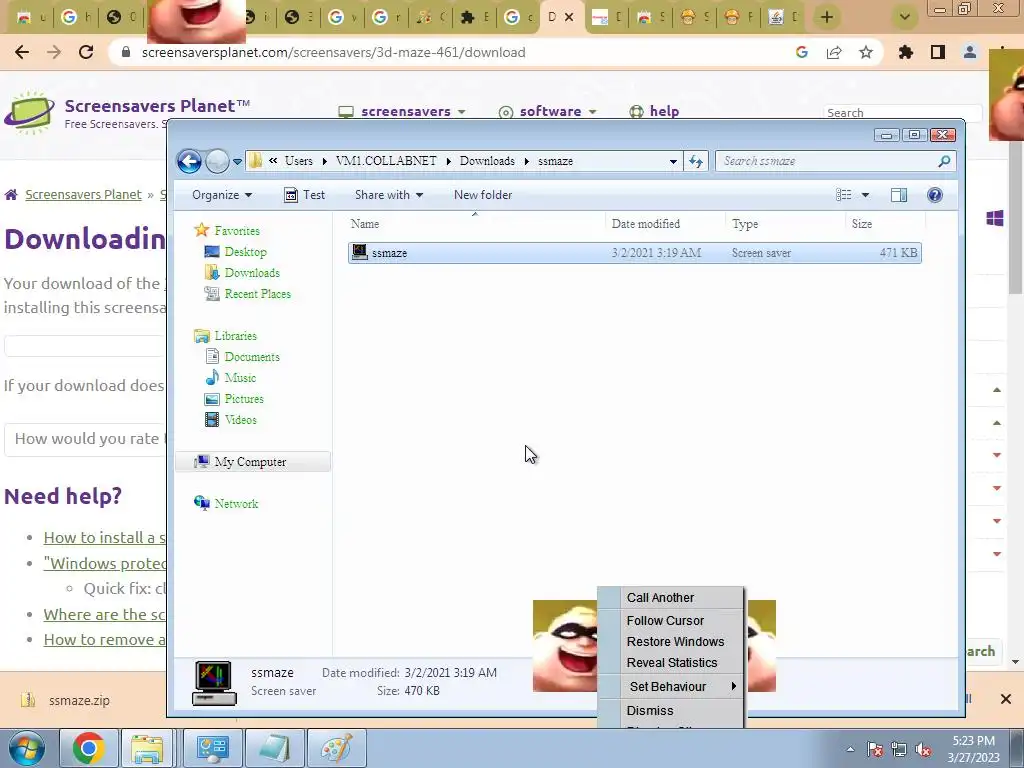Bookmark this page star icon

click(866, 52)
